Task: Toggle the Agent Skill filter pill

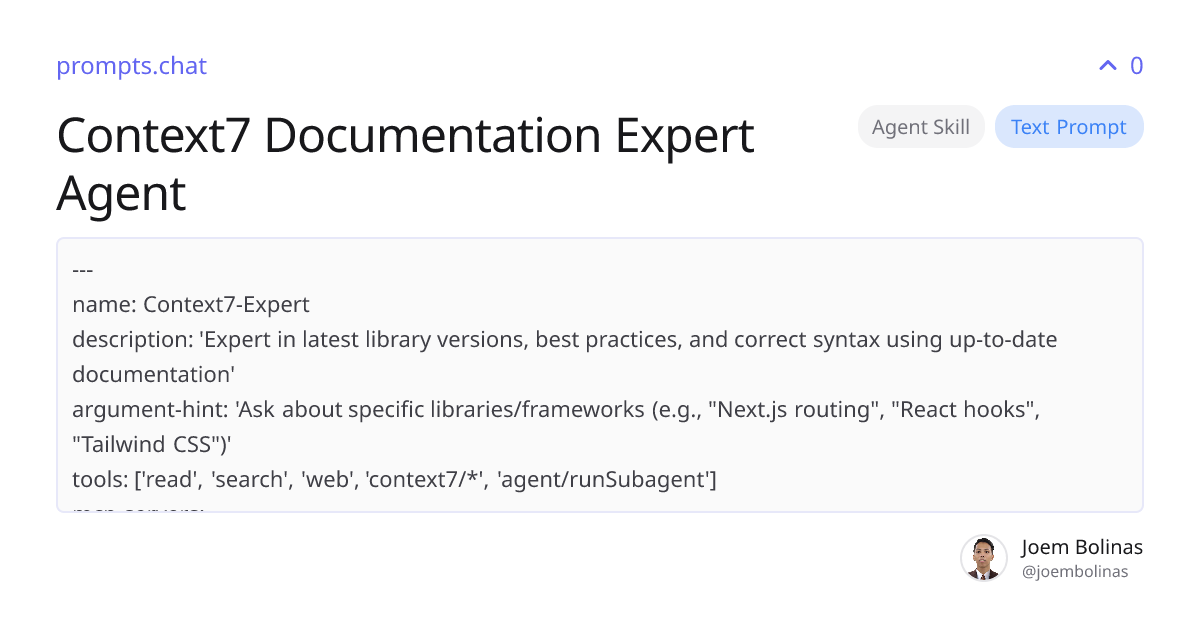Action: 920,126
